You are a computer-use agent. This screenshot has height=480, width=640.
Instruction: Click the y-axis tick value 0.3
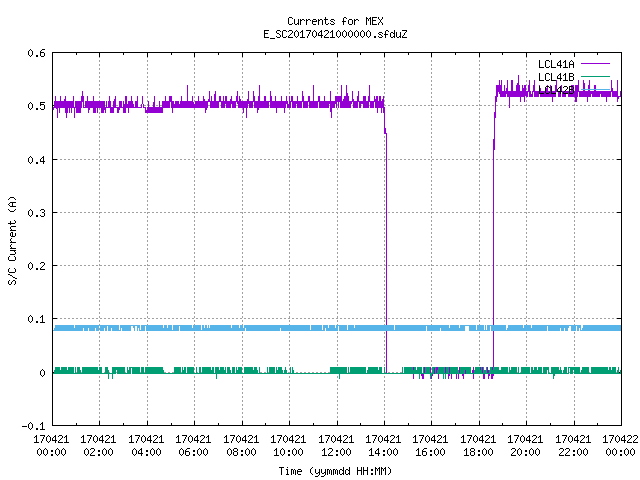tap(36, 213)
